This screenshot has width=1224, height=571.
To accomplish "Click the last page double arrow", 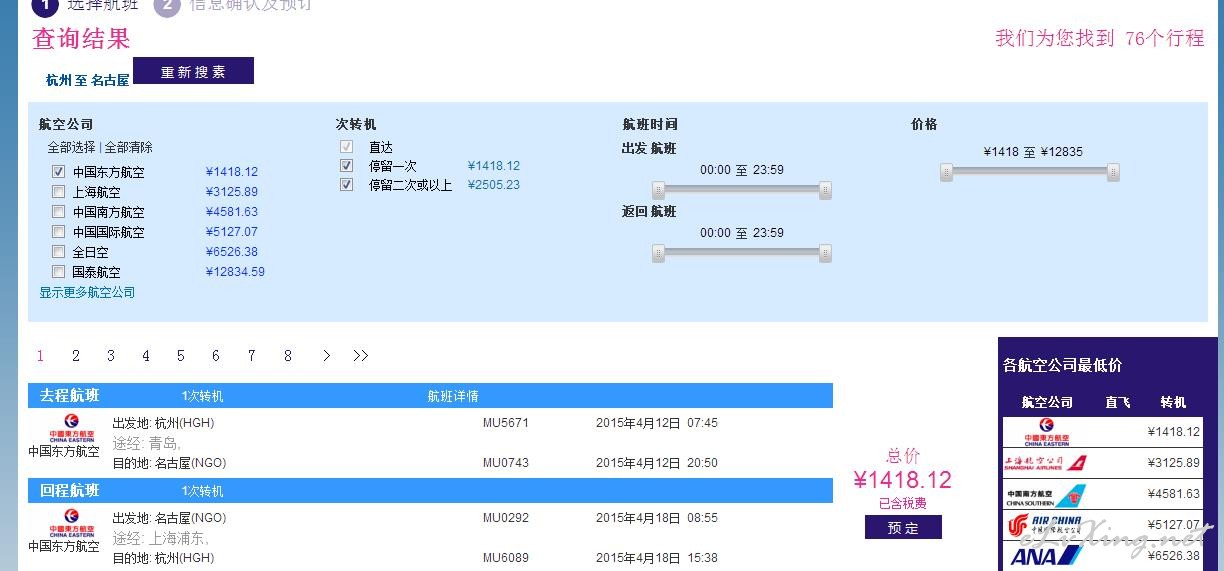I will coord(360,355).
